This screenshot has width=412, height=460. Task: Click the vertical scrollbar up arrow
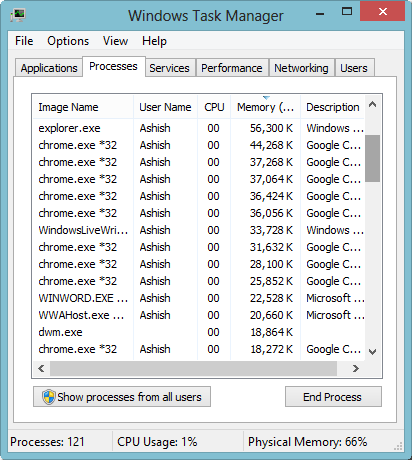point(373,105)
